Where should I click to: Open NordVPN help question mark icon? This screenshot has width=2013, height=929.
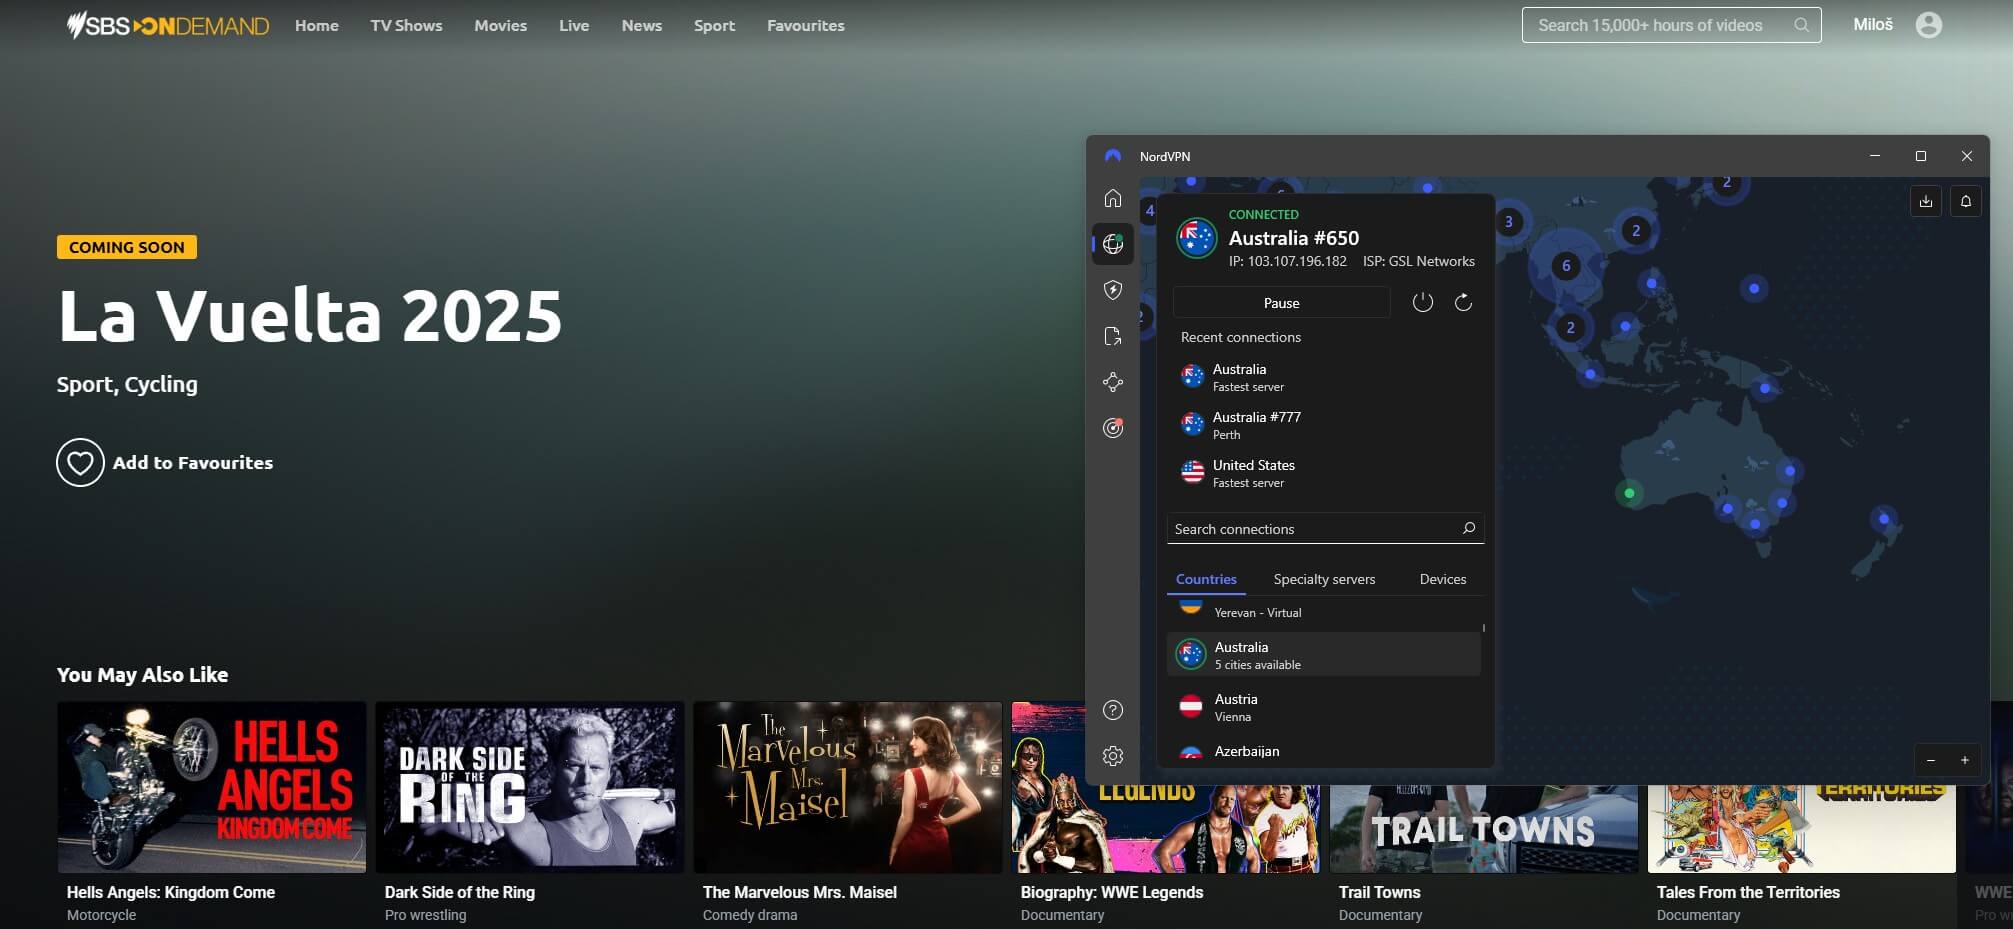pos(1113,710)
